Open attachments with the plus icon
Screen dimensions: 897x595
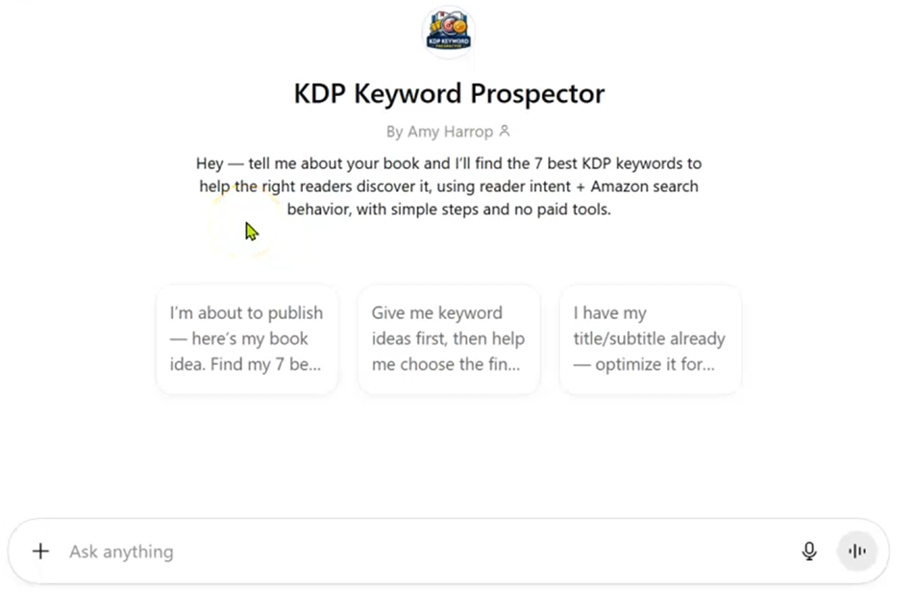[40, 551]
